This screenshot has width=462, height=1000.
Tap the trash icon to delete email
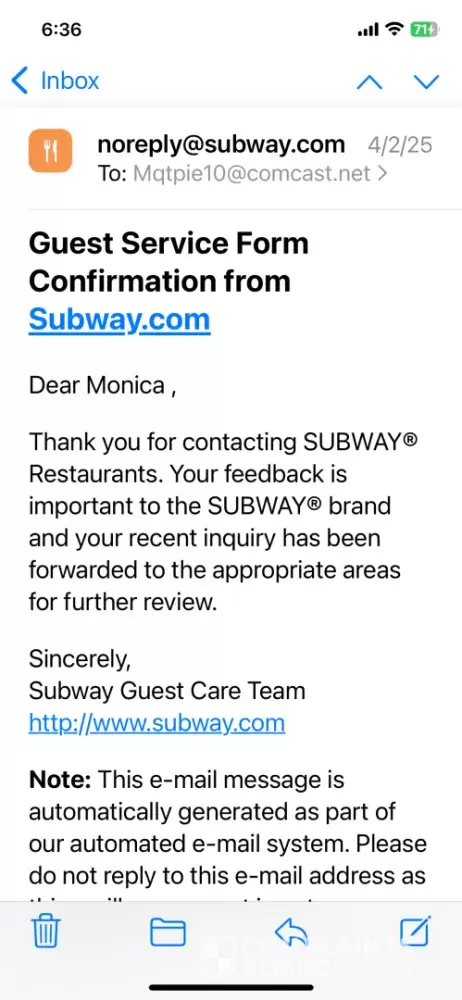(46, 934)
